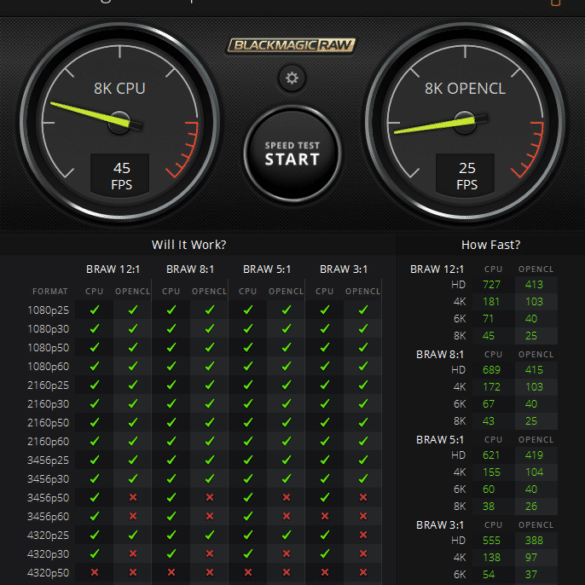The width and height of the screenshot is (585, 585).
Task: Click the 138 BRAW 3:1 4K value
Action: tap(491, 557)
